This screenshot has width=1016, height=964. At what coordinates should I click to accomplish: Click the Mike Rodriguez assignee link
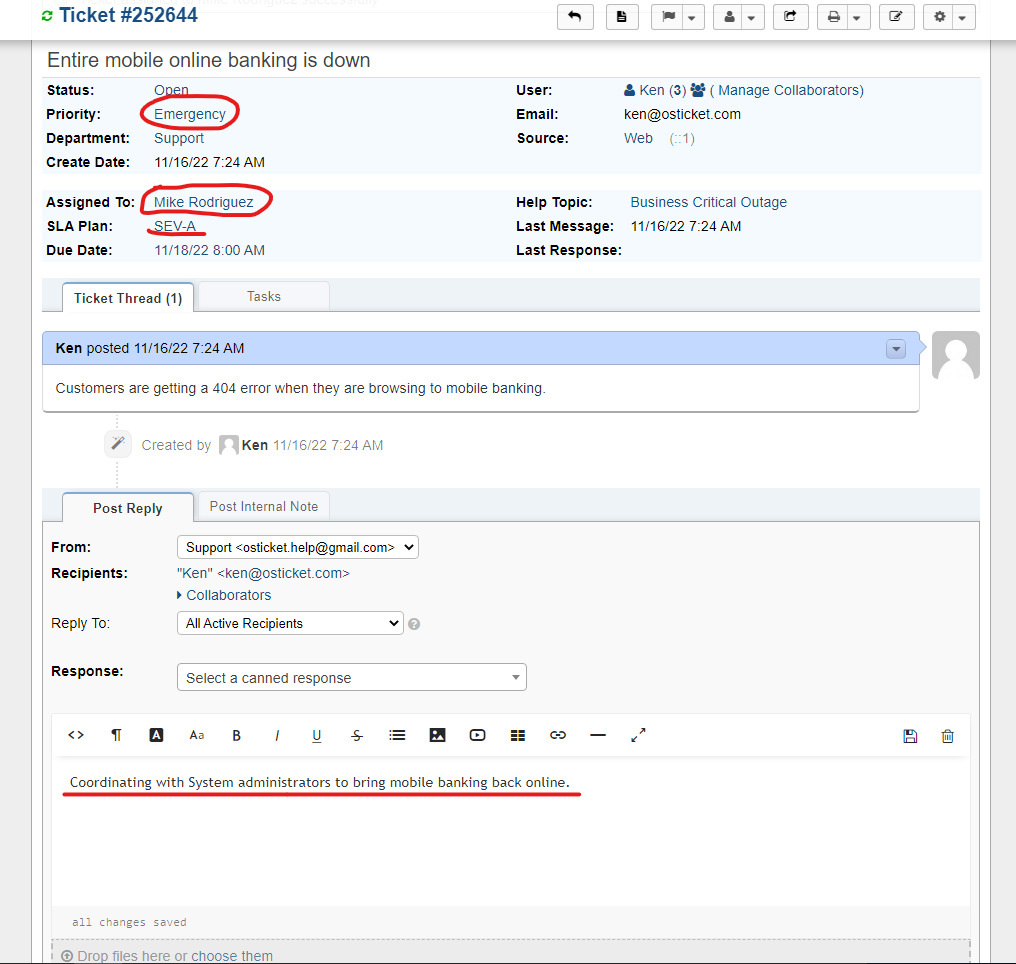pyautogui.click(x=203, y=202)
